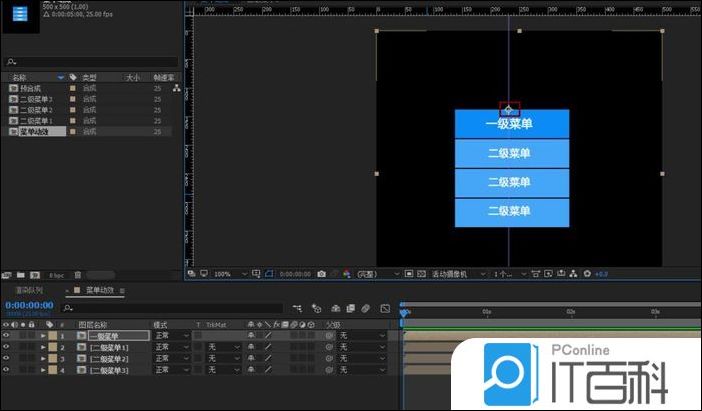
Task: Toggle visibility of layer 2 二级菜单1
Action: click(x=6, y=347)
